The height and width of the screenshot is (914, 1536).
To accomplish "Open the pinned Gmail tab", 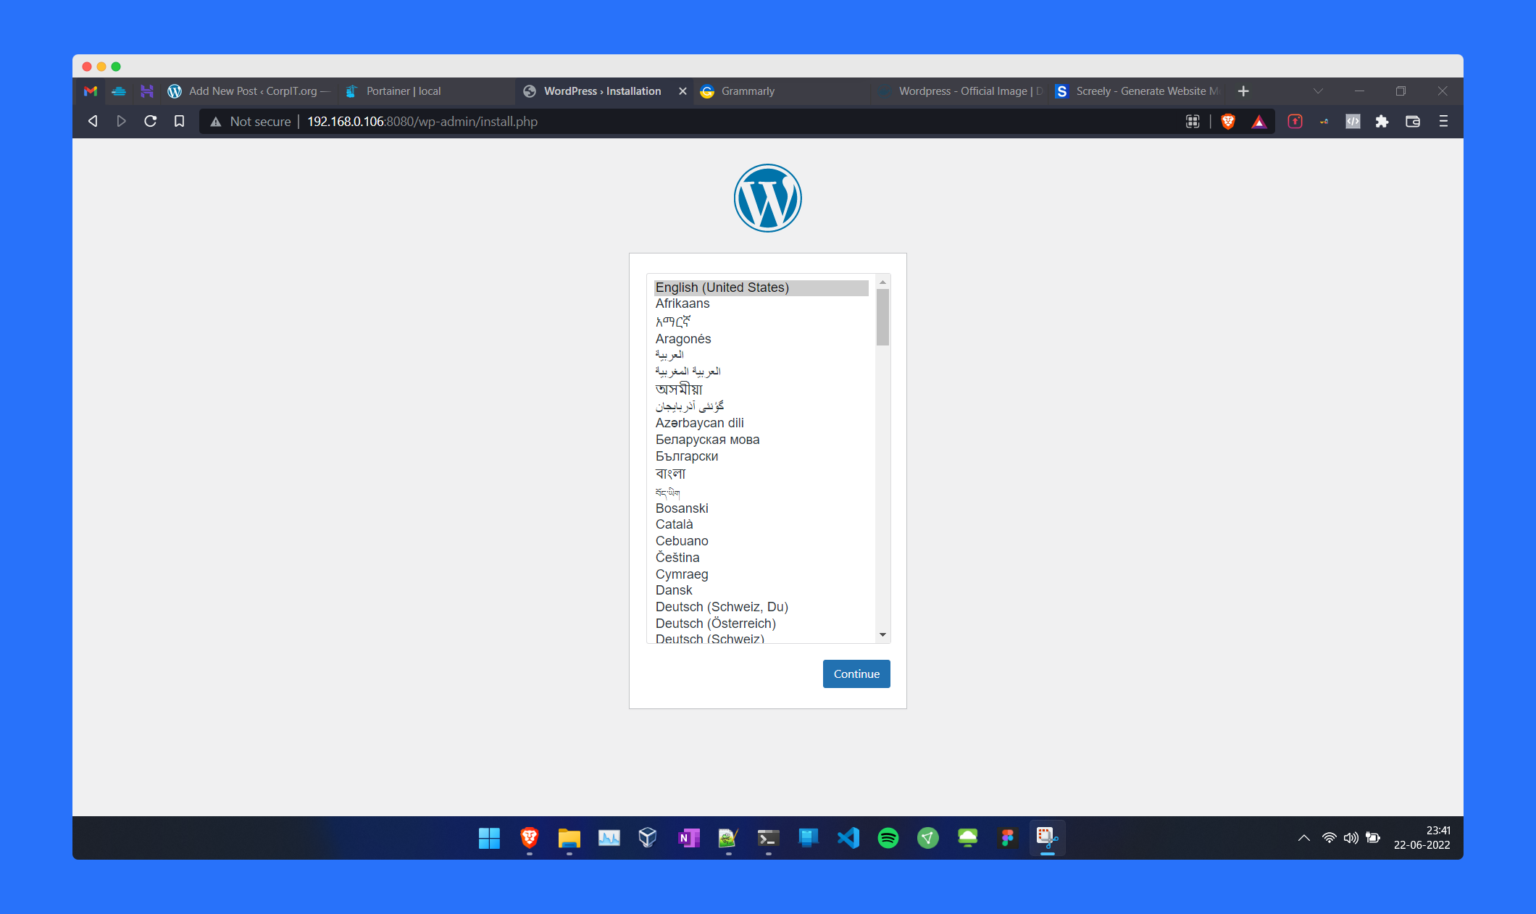I will coord(91,91).
